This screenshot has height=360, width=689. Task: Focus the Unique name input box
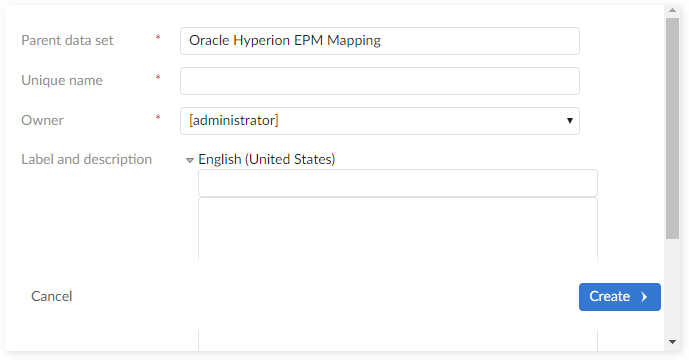(x=380, y=81)
